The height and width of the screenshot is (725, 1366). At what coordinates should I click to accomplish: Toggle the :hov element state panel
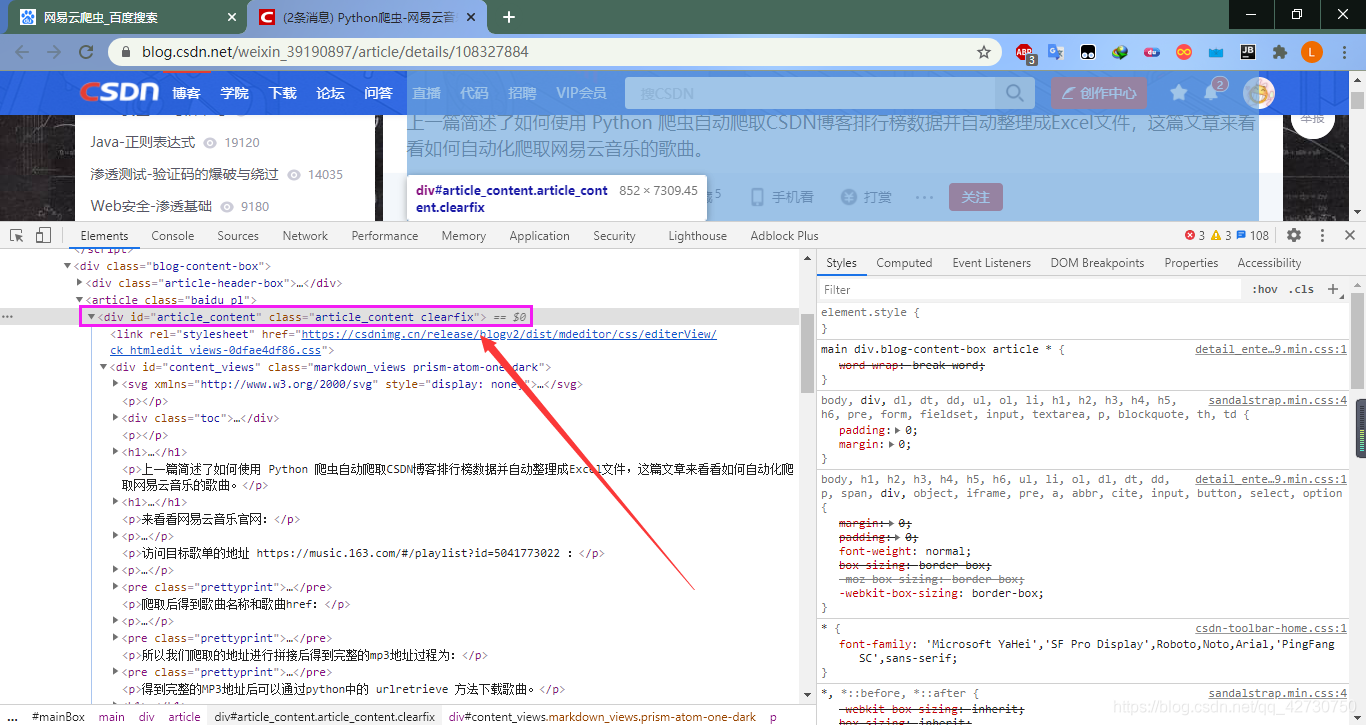(x=1265, y=289)
